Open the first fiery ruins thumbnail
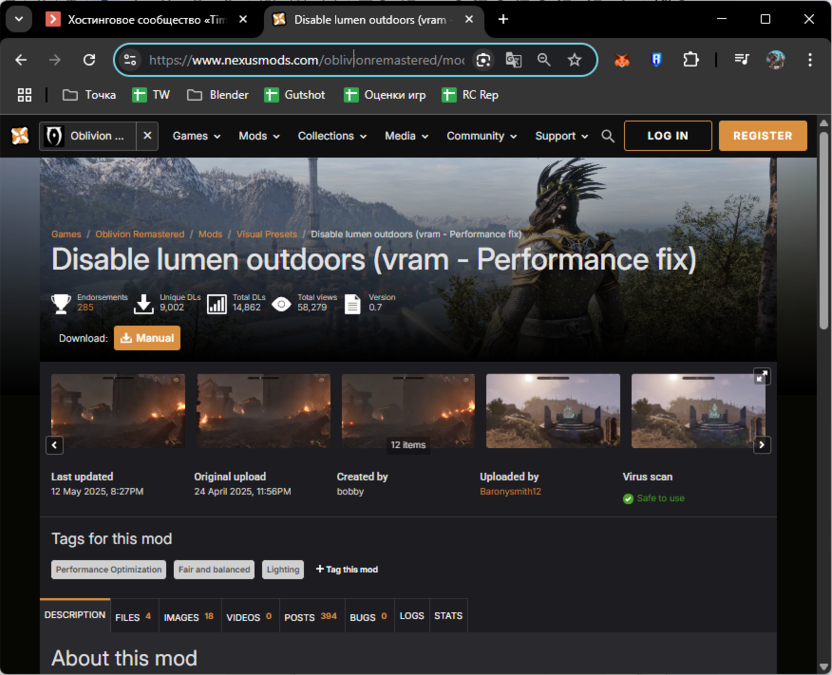Image resolution: width=832 pixels, height=675 pixels. pyautogui.click(x=118, y=411)
